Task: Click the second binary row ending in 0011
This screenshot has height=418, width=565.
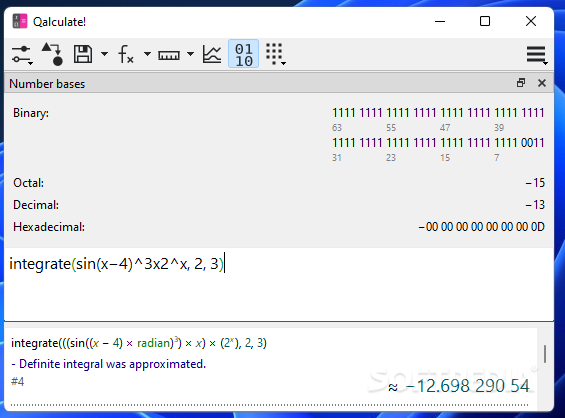Action: pos(438,143)
